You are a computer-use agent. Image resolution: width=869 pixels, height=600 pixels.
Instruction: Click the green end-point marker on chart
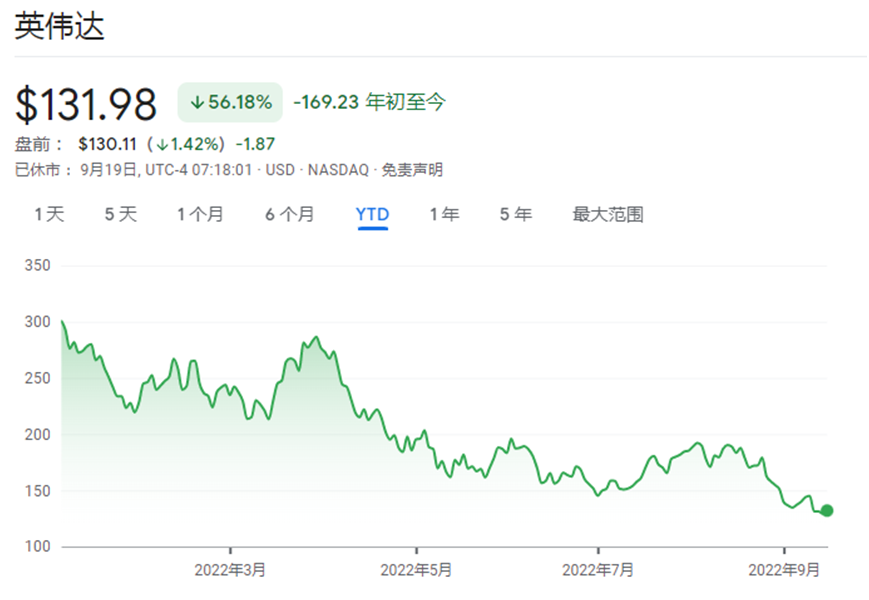tap(827, 511)
